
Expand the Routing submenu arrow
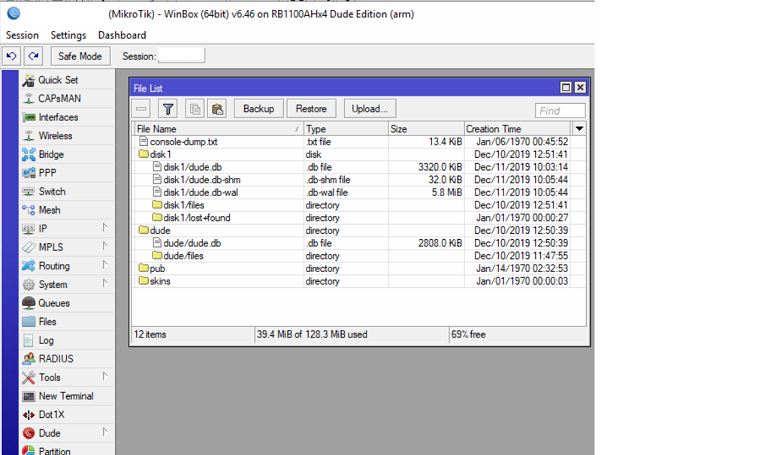(104, 265)
